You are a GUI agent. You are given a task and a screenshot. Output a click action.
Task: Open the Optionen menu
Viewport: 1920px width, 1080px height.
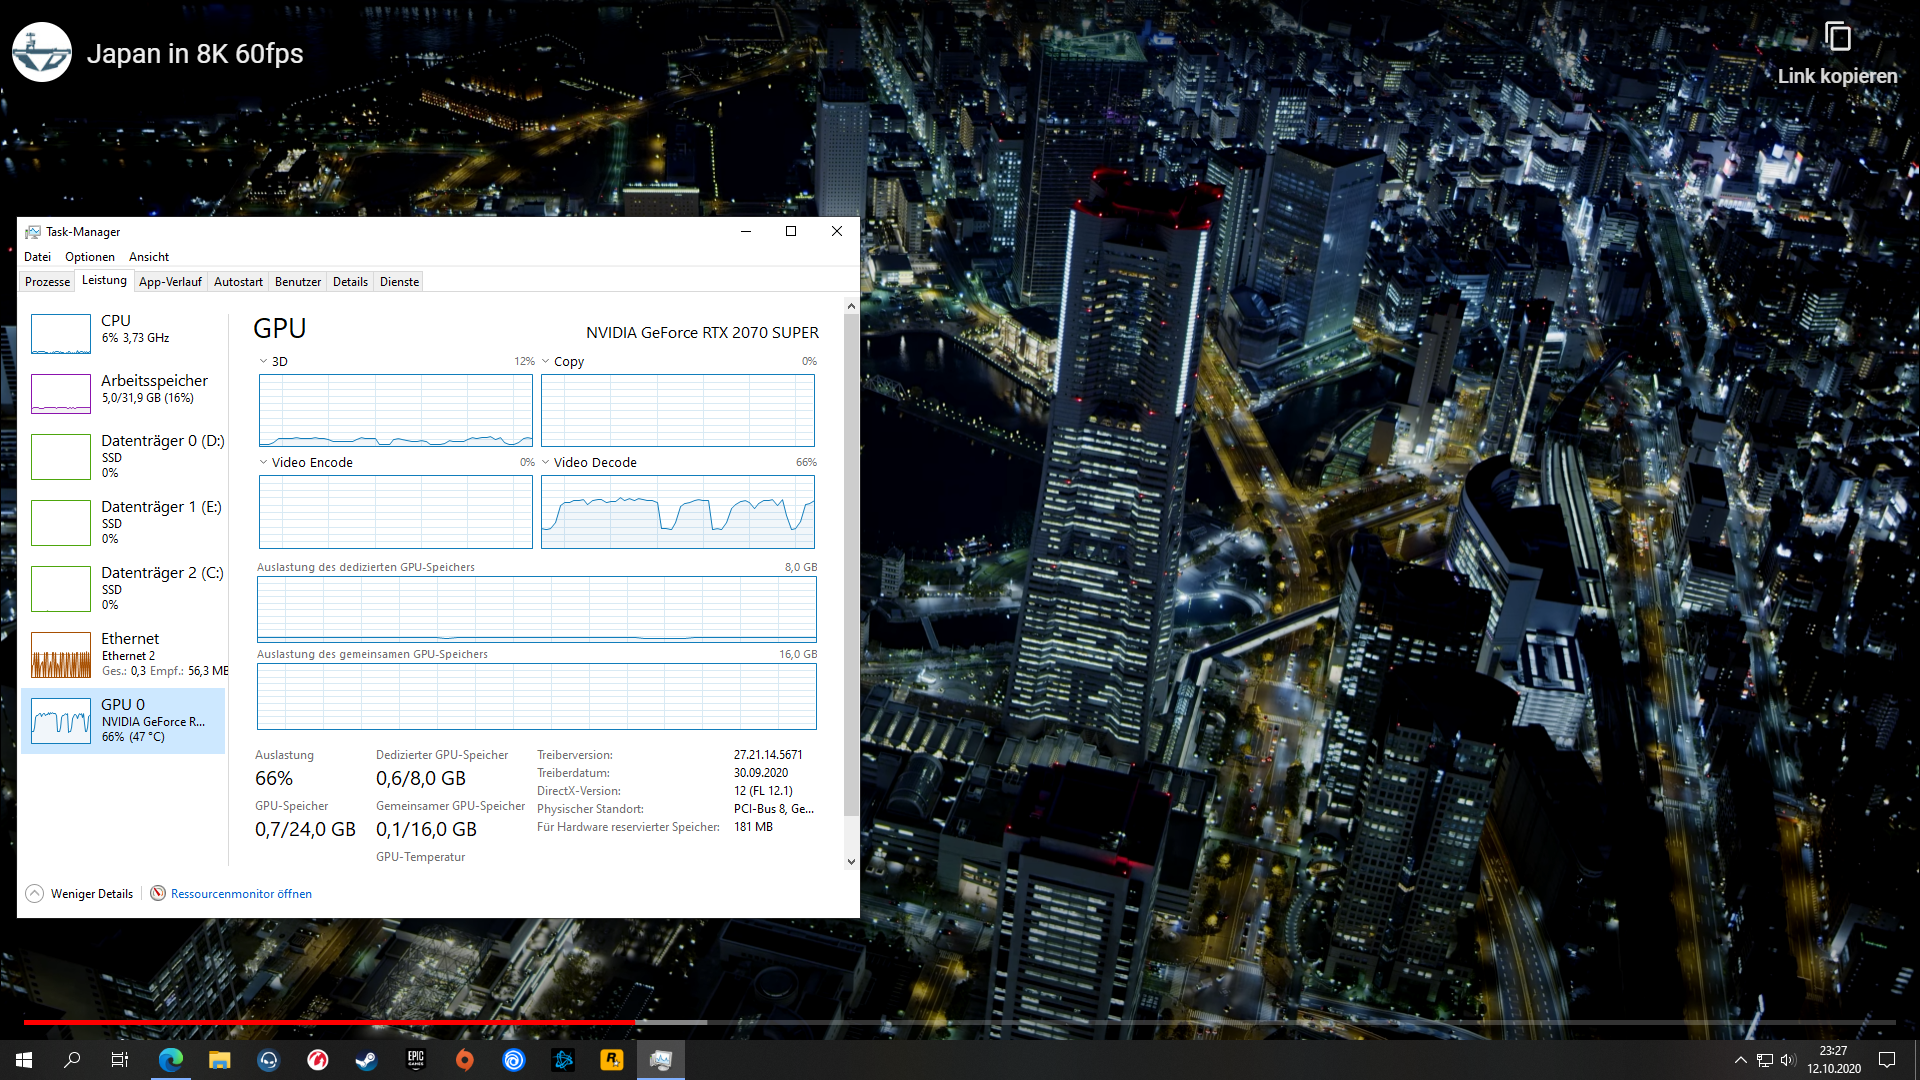[89, 257]
